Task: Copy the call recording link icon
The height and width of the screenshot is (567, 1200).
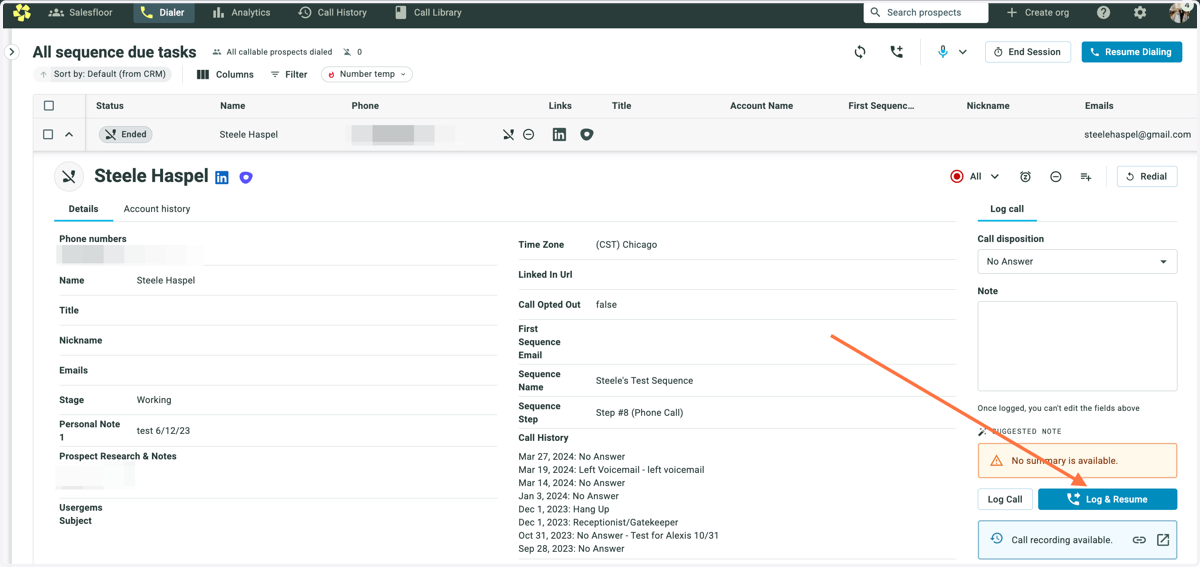Action: 1139,540
